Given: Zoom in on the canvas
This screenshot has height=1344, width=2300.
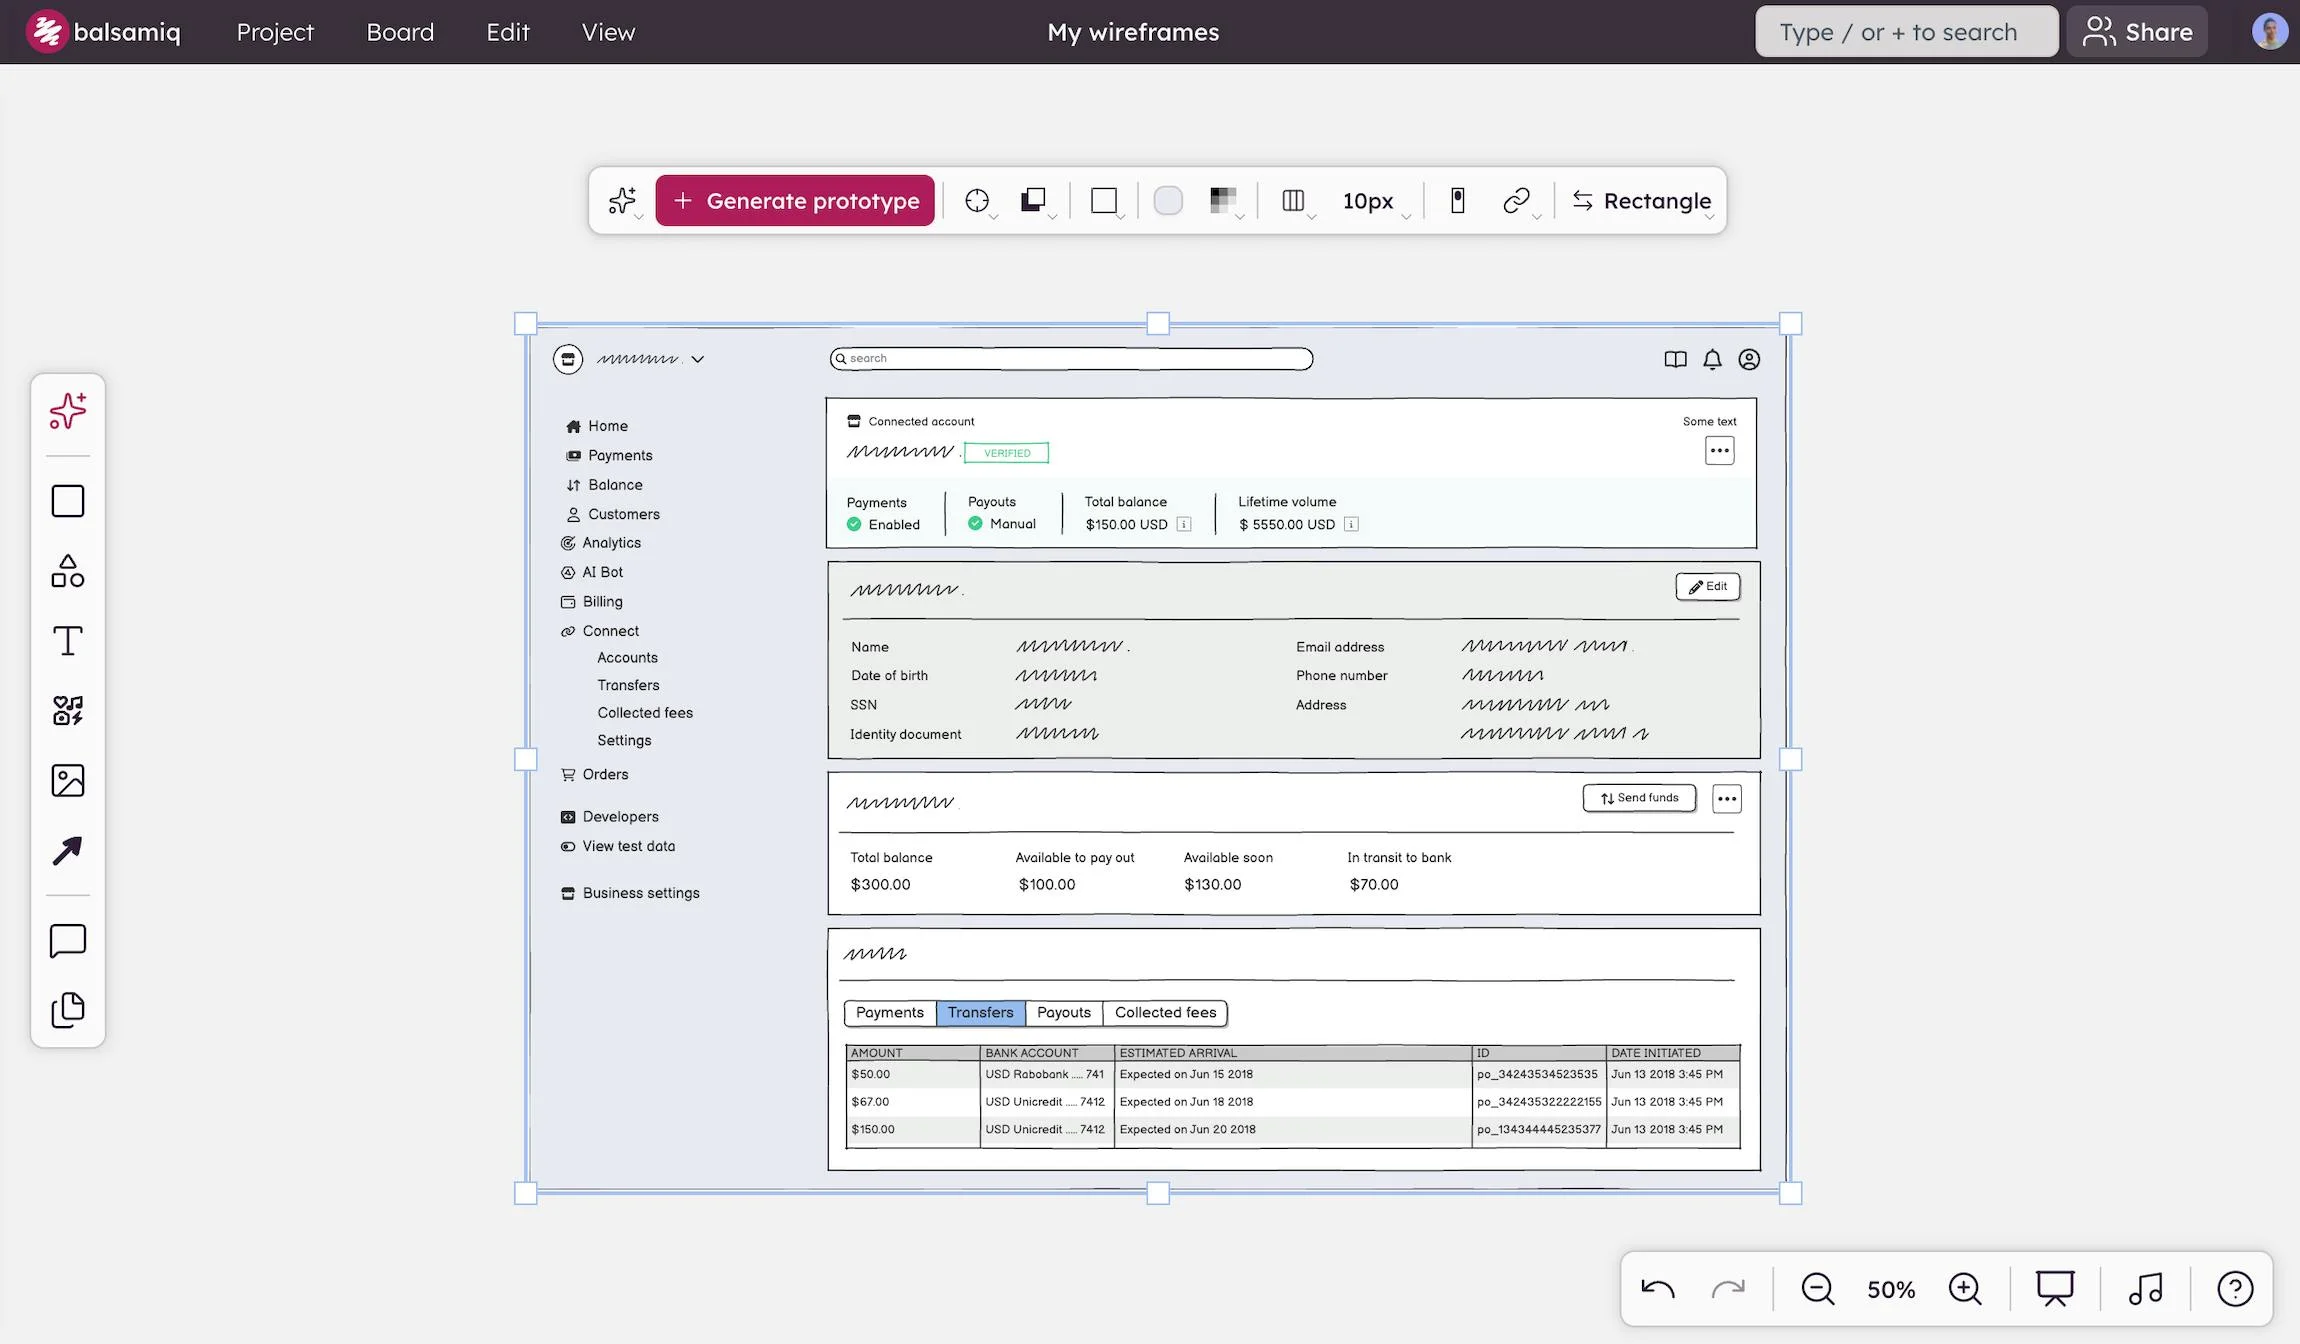Looking at the screenshot, I should point(1965,1289).
